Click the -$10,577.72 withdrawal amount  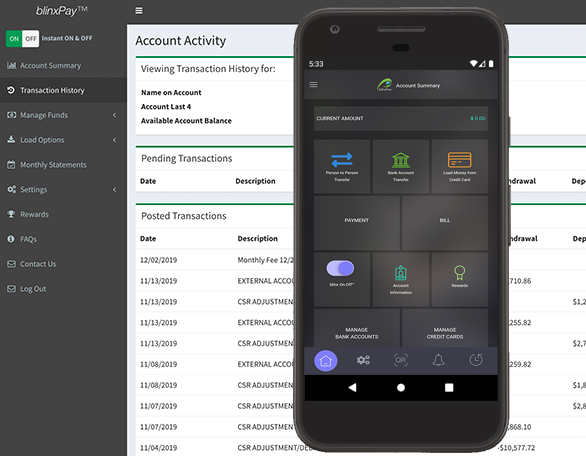(x=516, y=448)
